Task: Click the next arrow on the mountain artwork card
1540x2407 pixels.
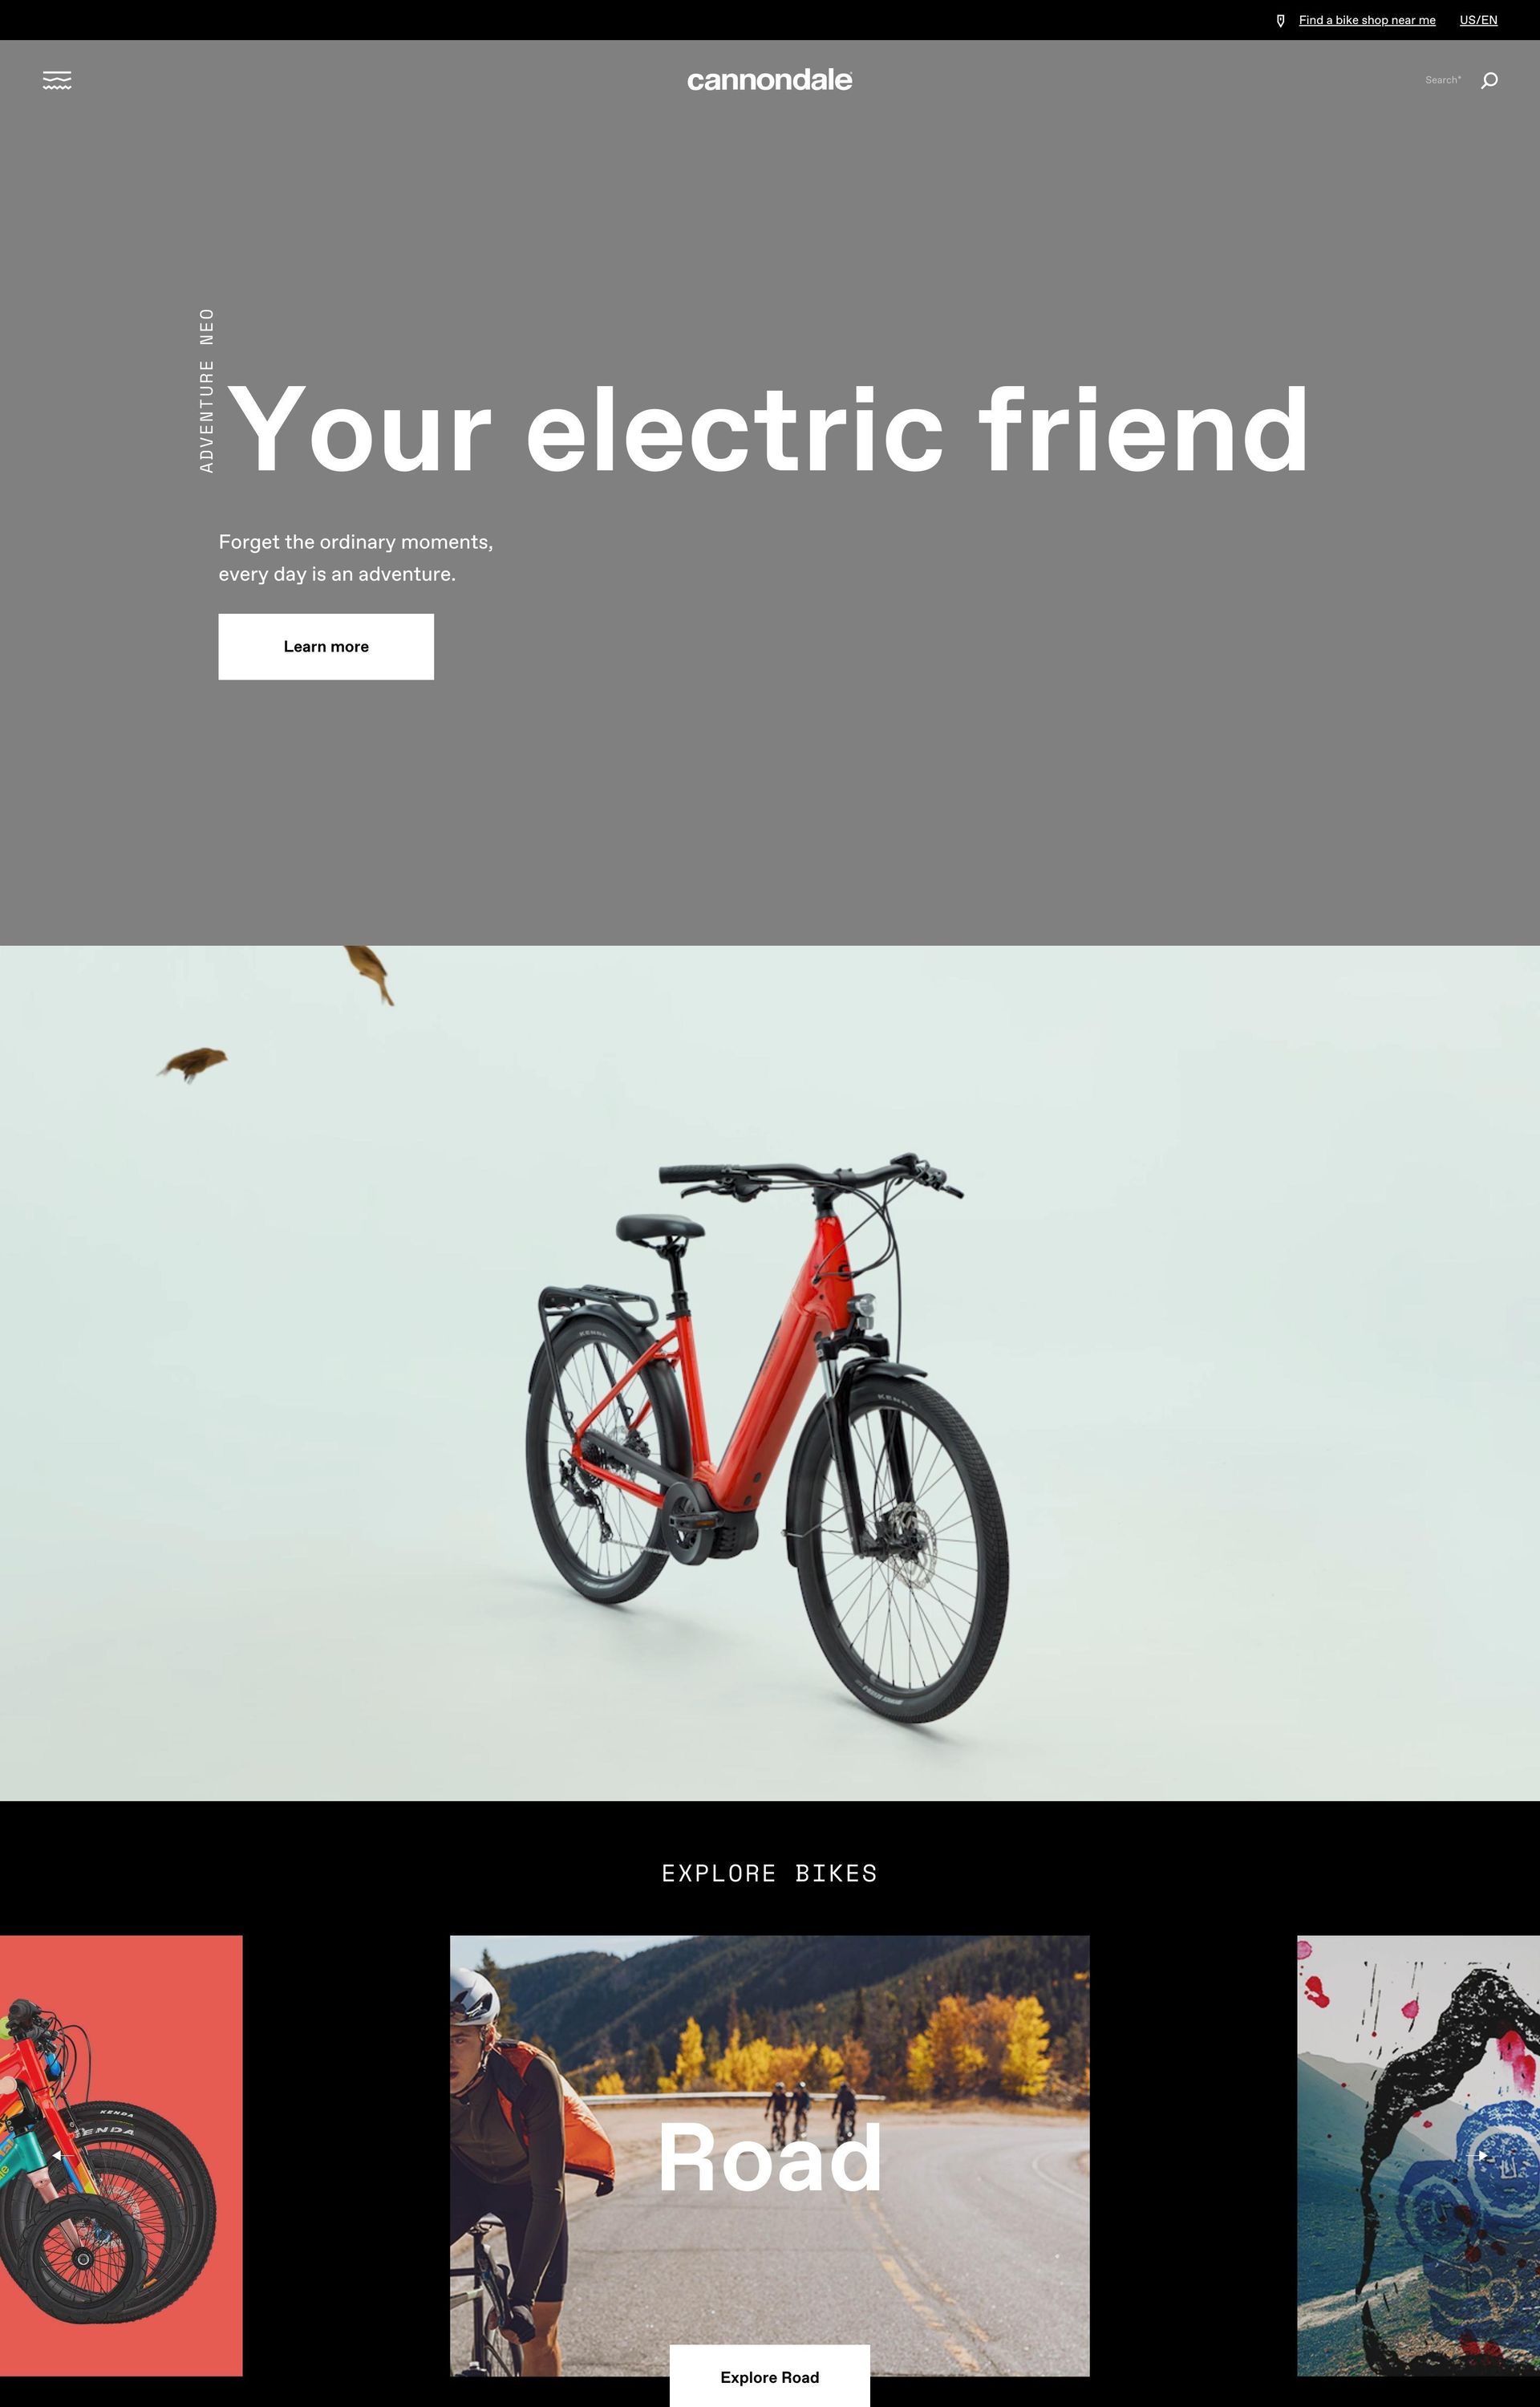Action: tap(1481, 2156)
